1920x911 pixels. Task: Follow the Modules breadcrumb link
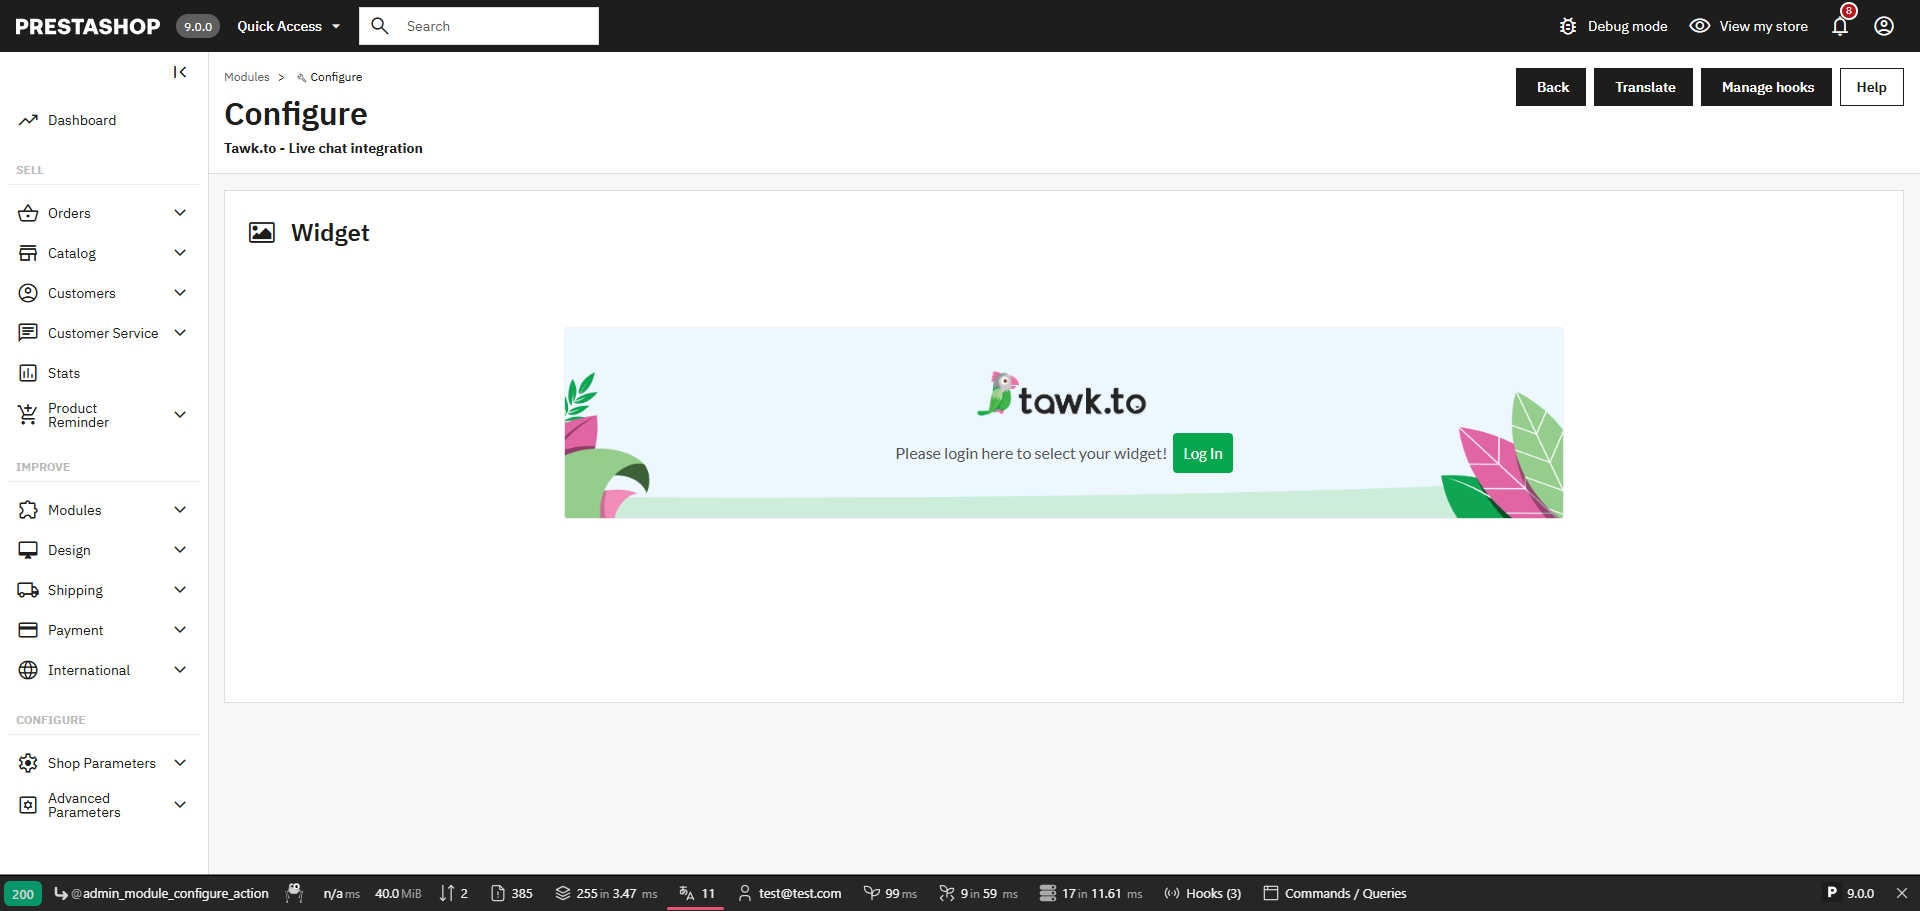(247, 77)
